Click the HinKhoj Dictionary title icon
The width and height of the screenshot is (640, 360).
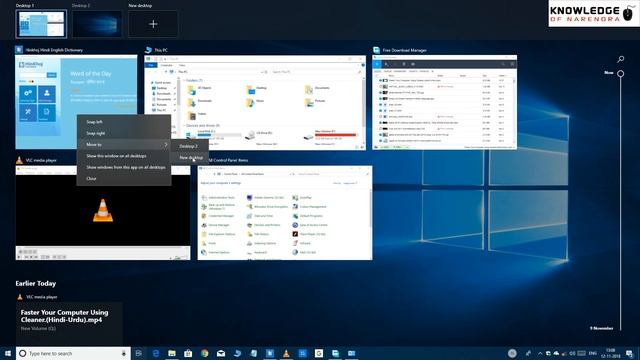pos(19,49)
